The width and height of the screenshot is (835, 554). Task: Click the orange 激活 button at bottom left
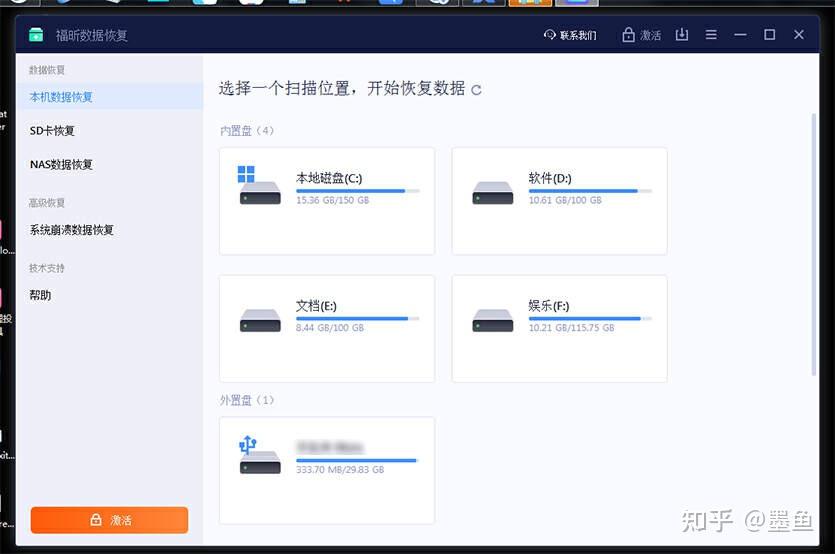109,520
